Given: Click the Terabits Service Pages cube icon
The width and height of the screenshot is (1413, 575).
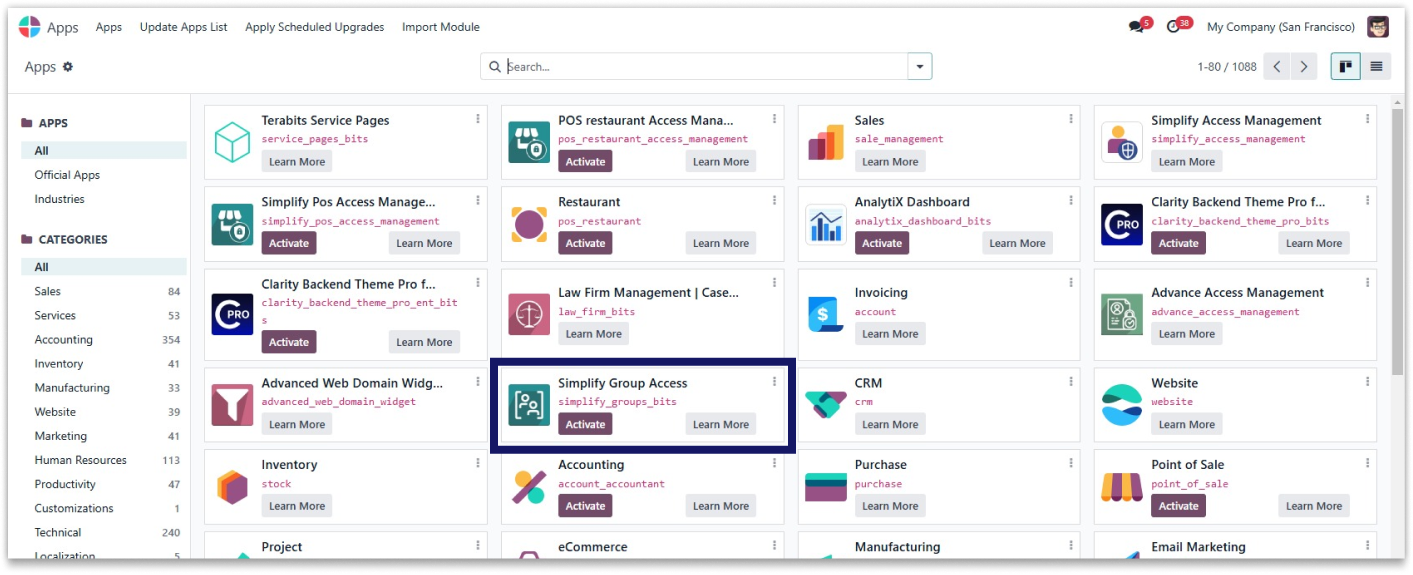Looking at the screenshot, I should coord(232,142).
